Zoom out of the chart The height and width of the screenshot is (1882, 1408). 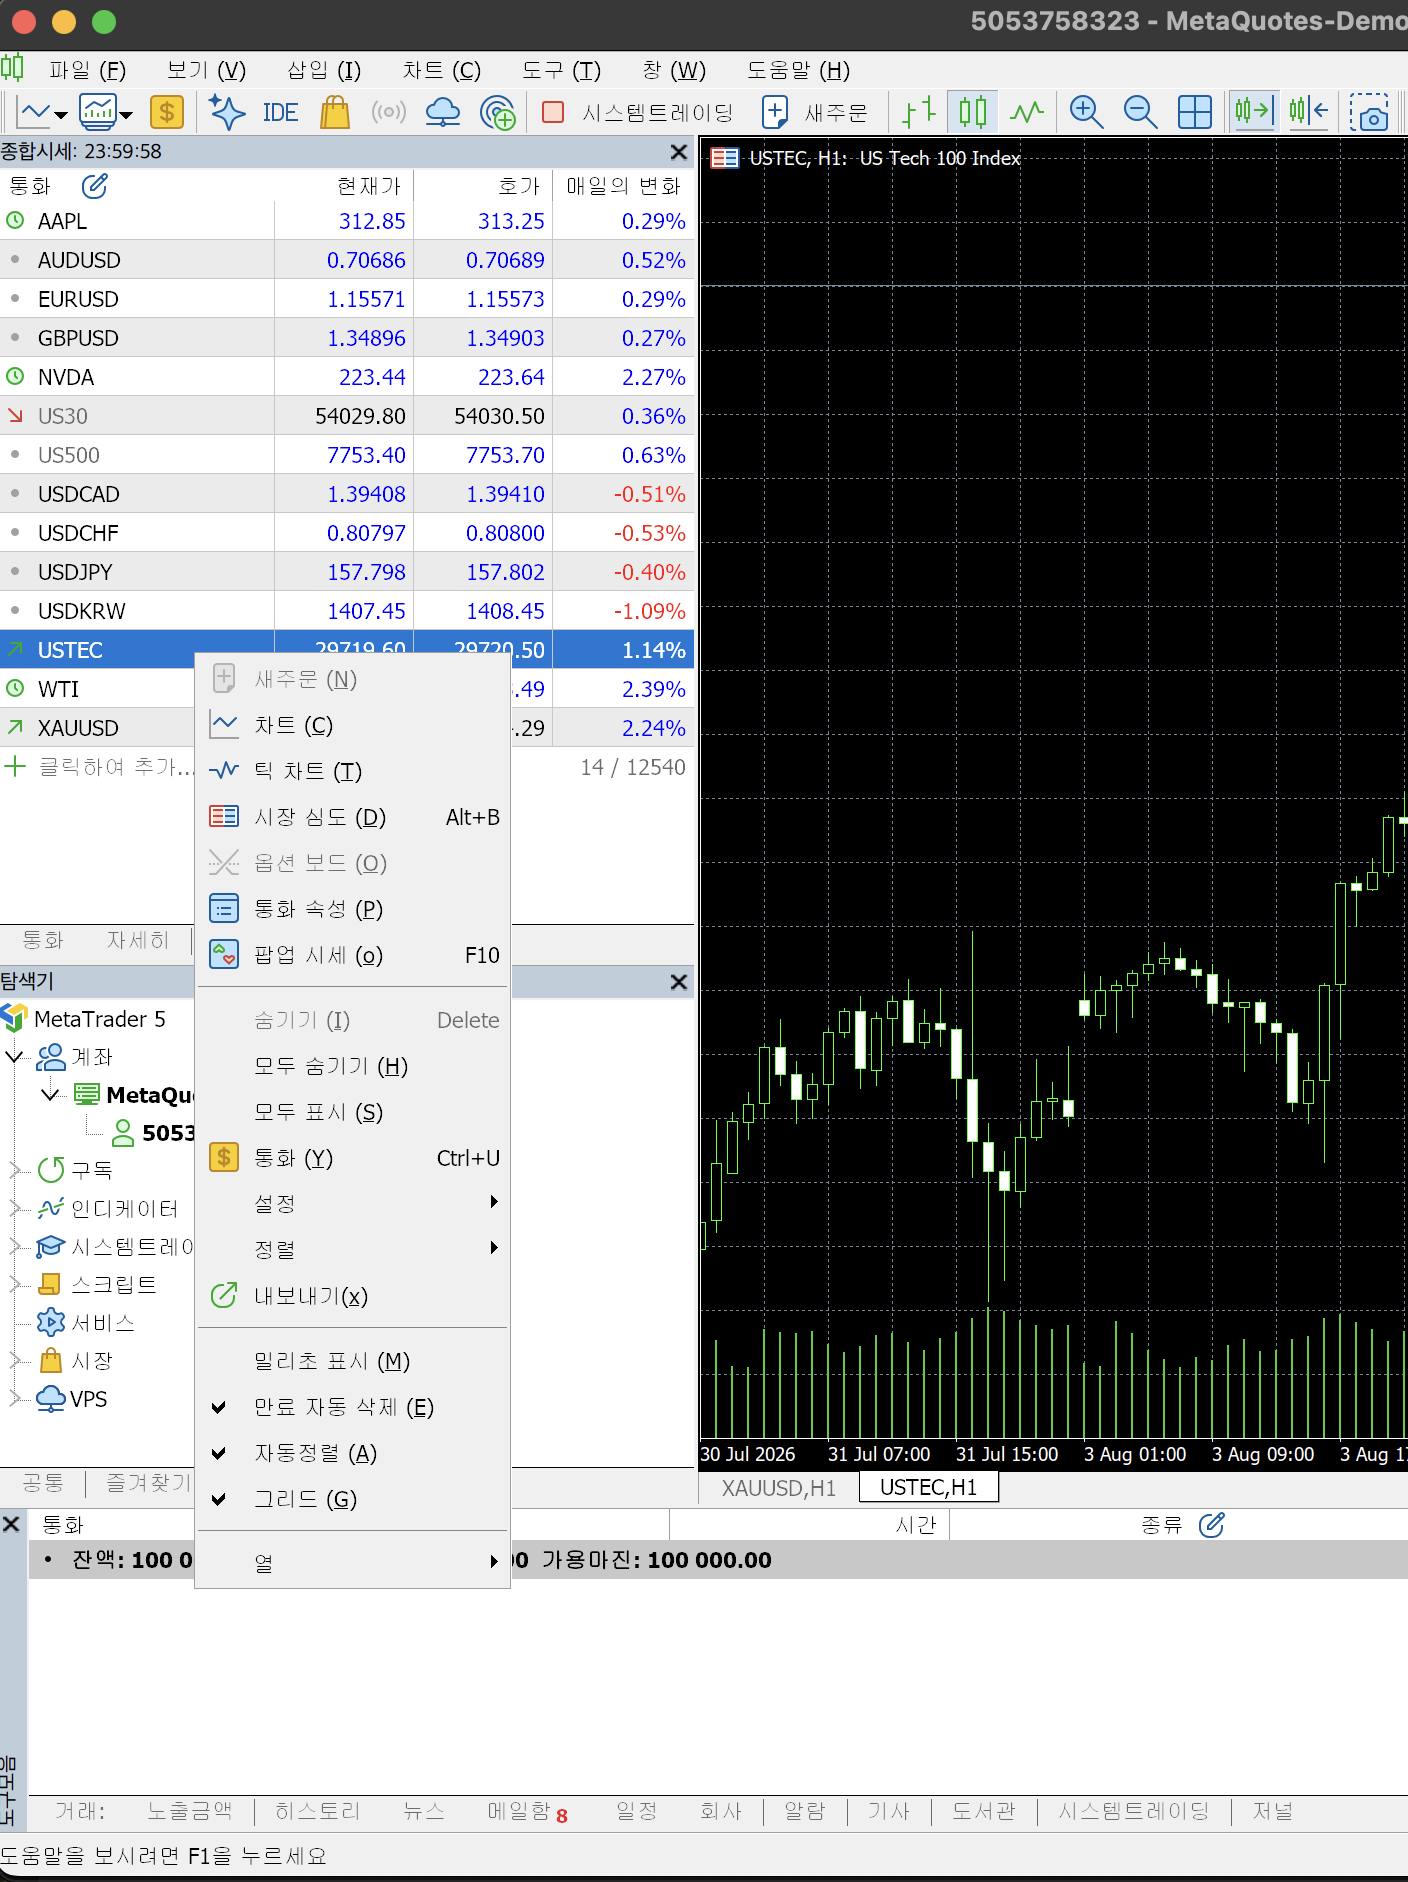pyautogui.click(x=1140, y=112)
